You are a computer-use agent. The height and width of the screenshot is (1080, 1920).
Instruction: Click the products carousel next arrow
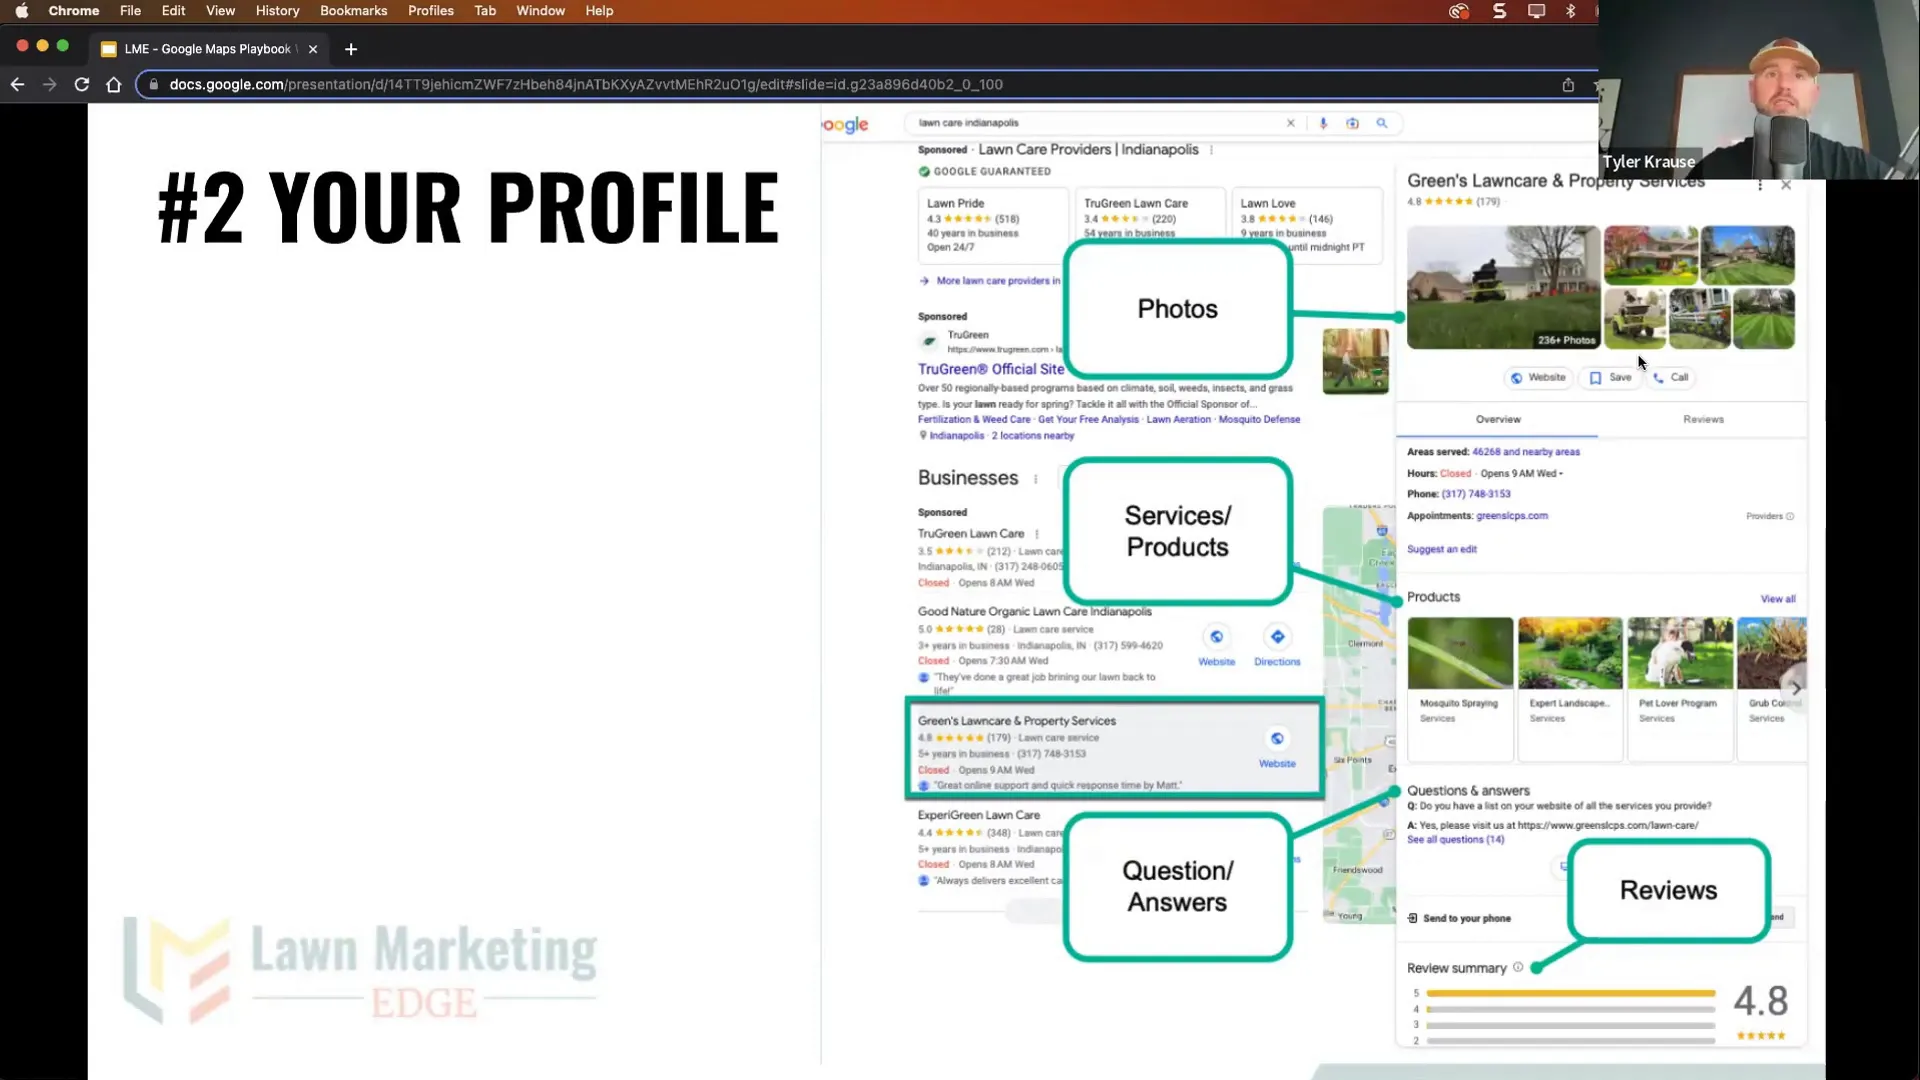point(1796,688)
